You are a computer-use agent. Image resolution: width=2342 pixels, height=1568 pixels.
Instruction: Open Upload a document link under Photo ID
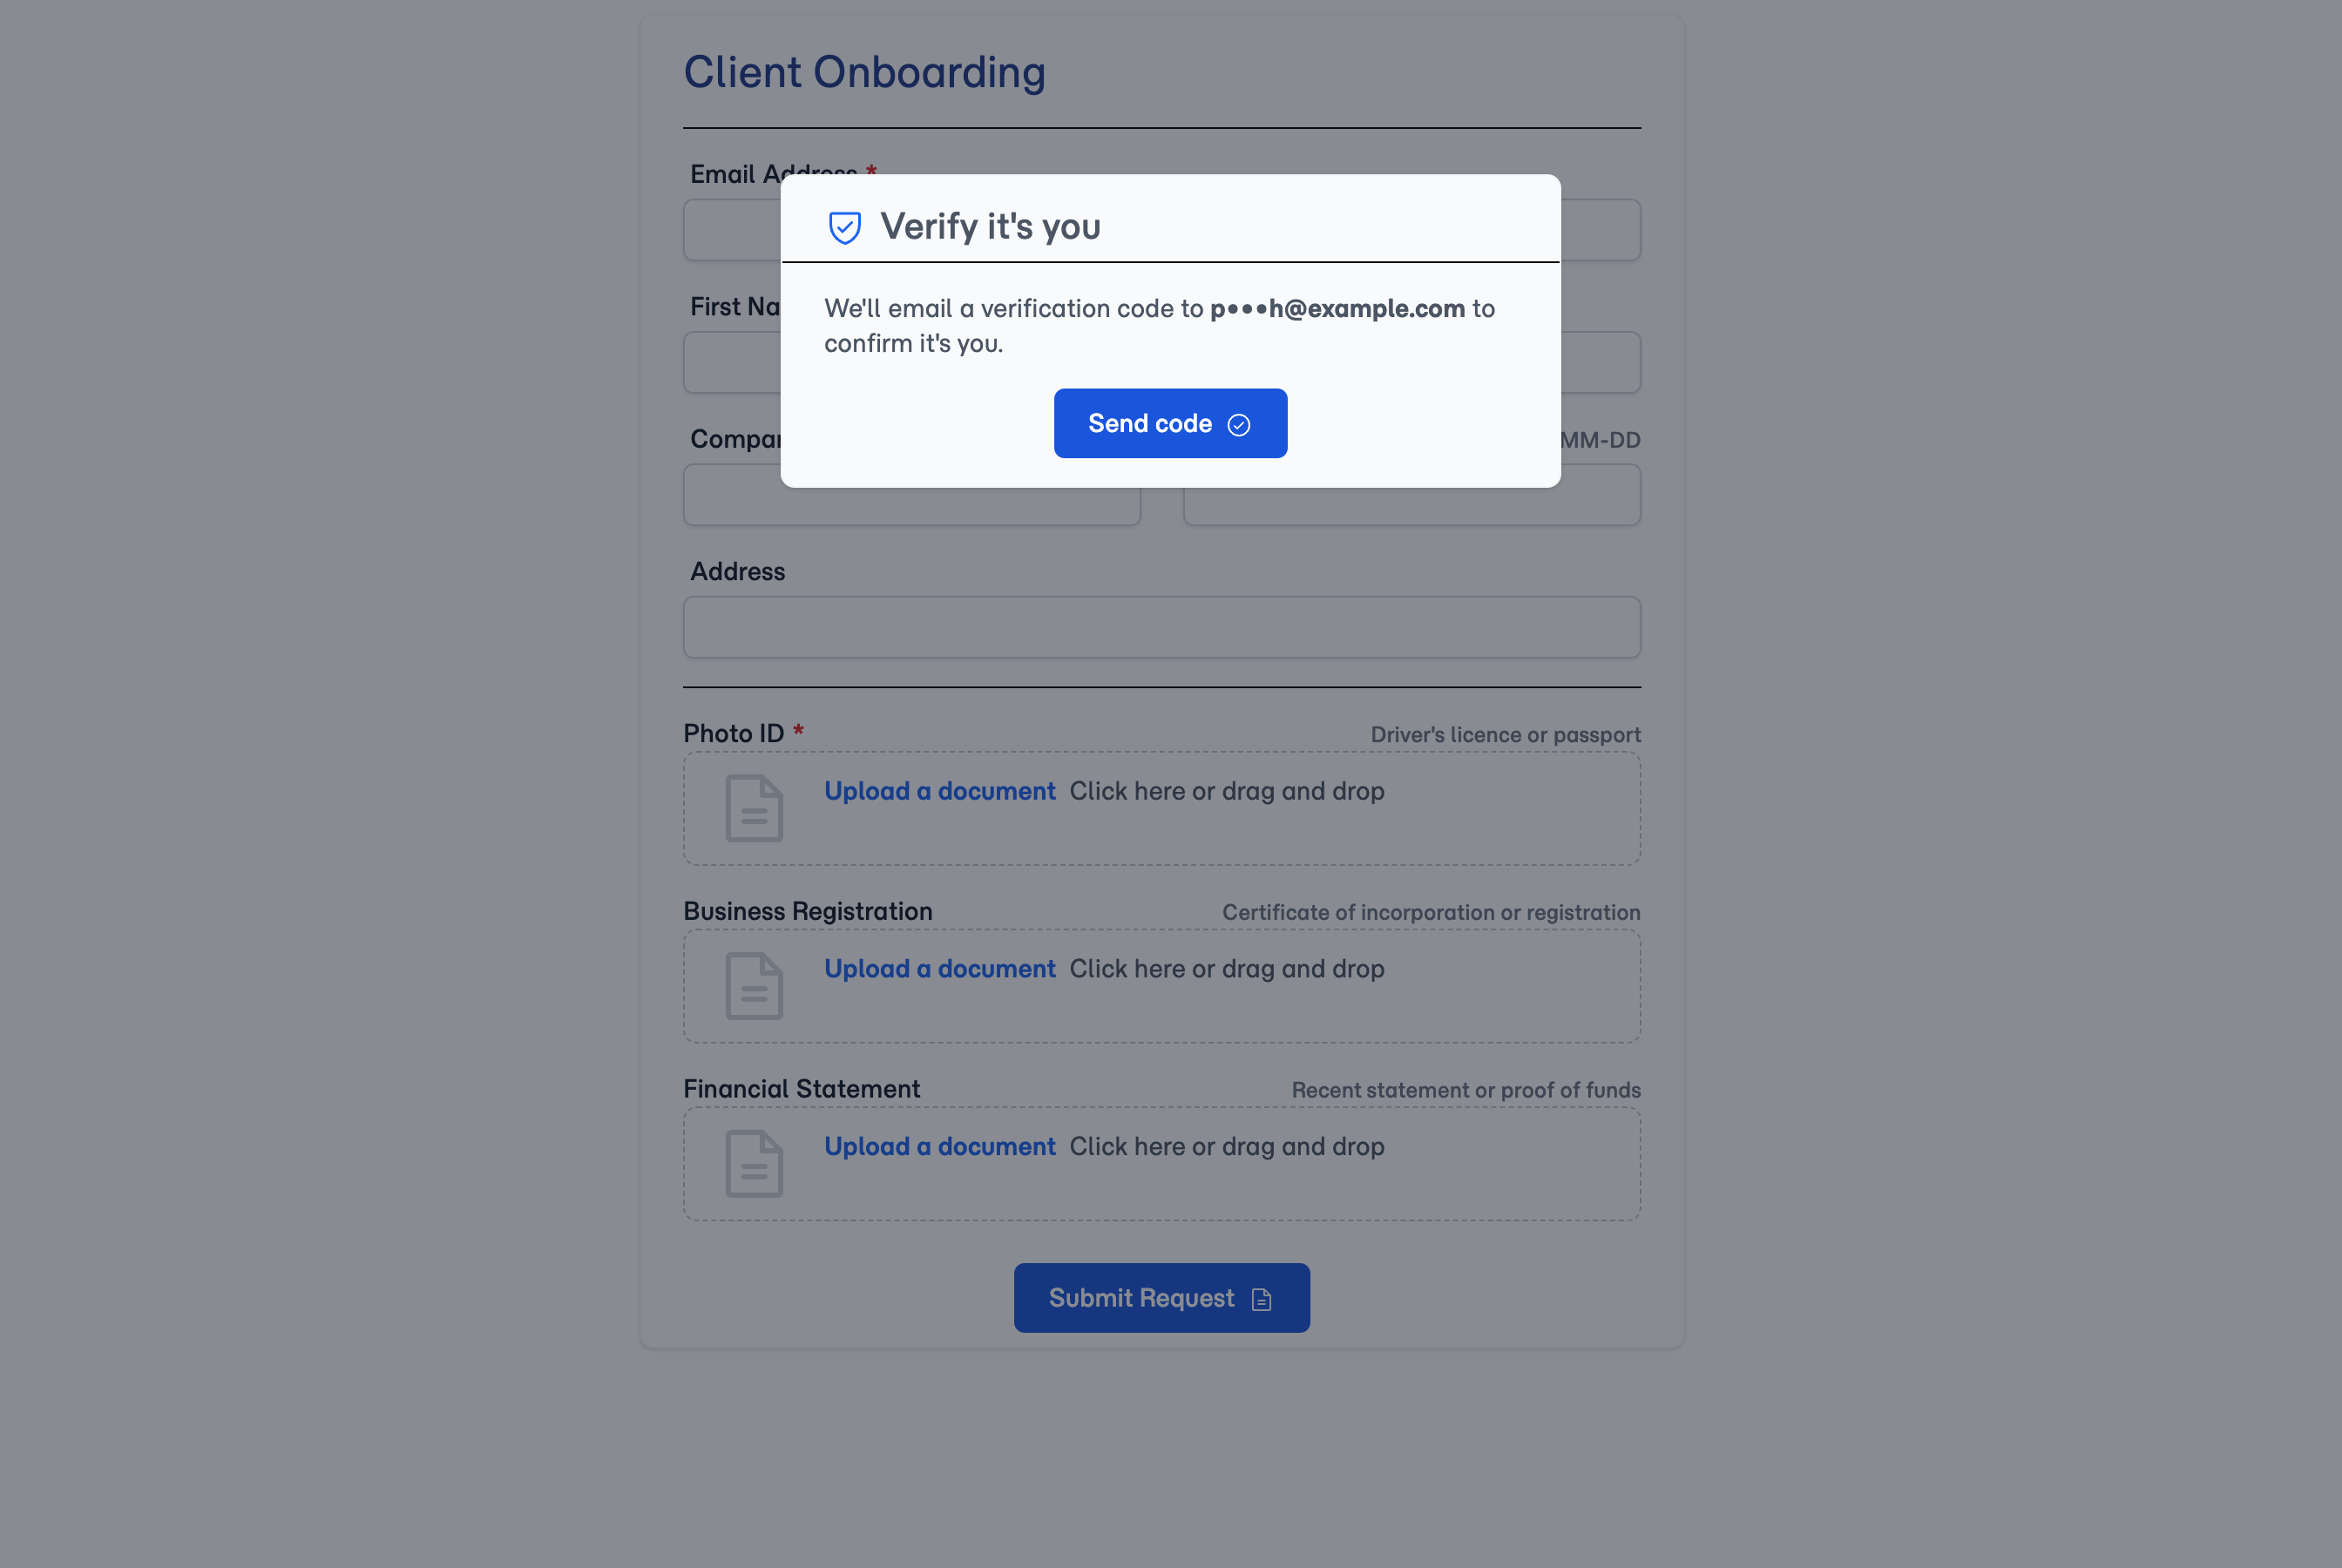(x=939, y=791)
